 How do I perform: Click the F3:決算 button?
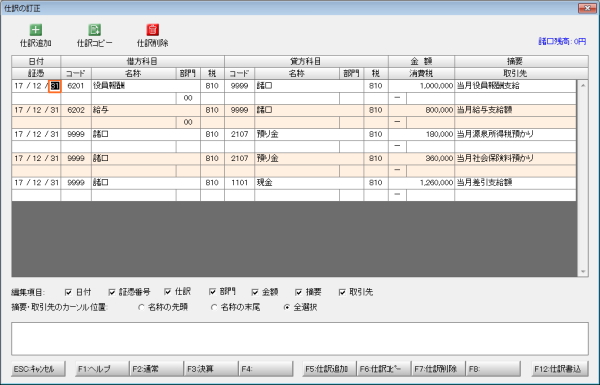click(211, 369)
